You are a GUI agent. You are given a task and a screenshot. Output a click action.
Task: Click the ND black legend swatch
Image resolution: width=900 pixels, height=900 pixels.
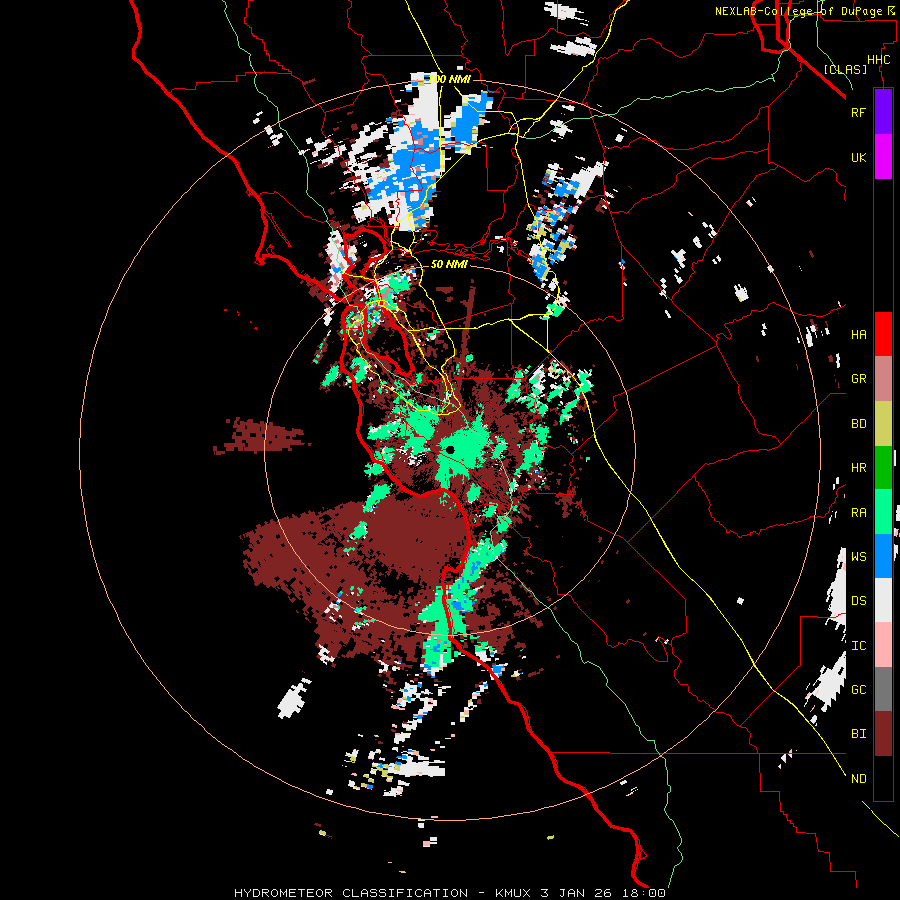click(883, 778)
